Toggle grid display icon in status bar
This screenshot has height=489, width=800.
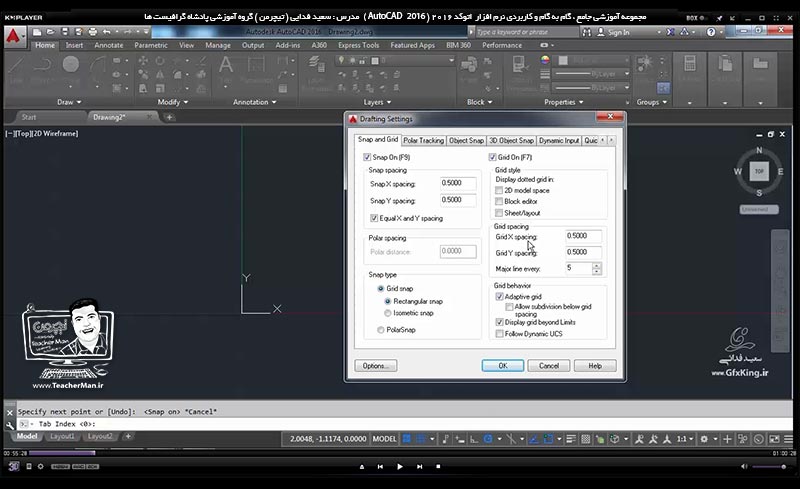(x=407, y=439)
